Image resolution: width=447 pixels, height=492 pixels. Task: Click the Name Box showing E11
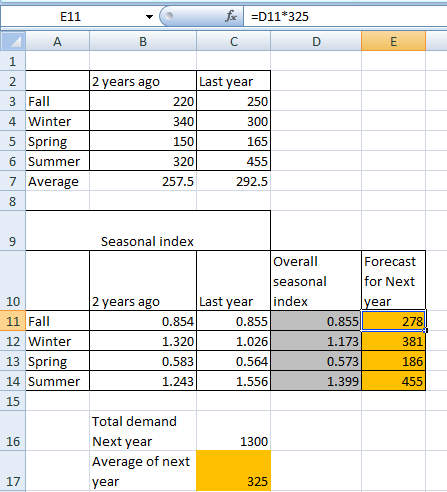click(70, 16)
